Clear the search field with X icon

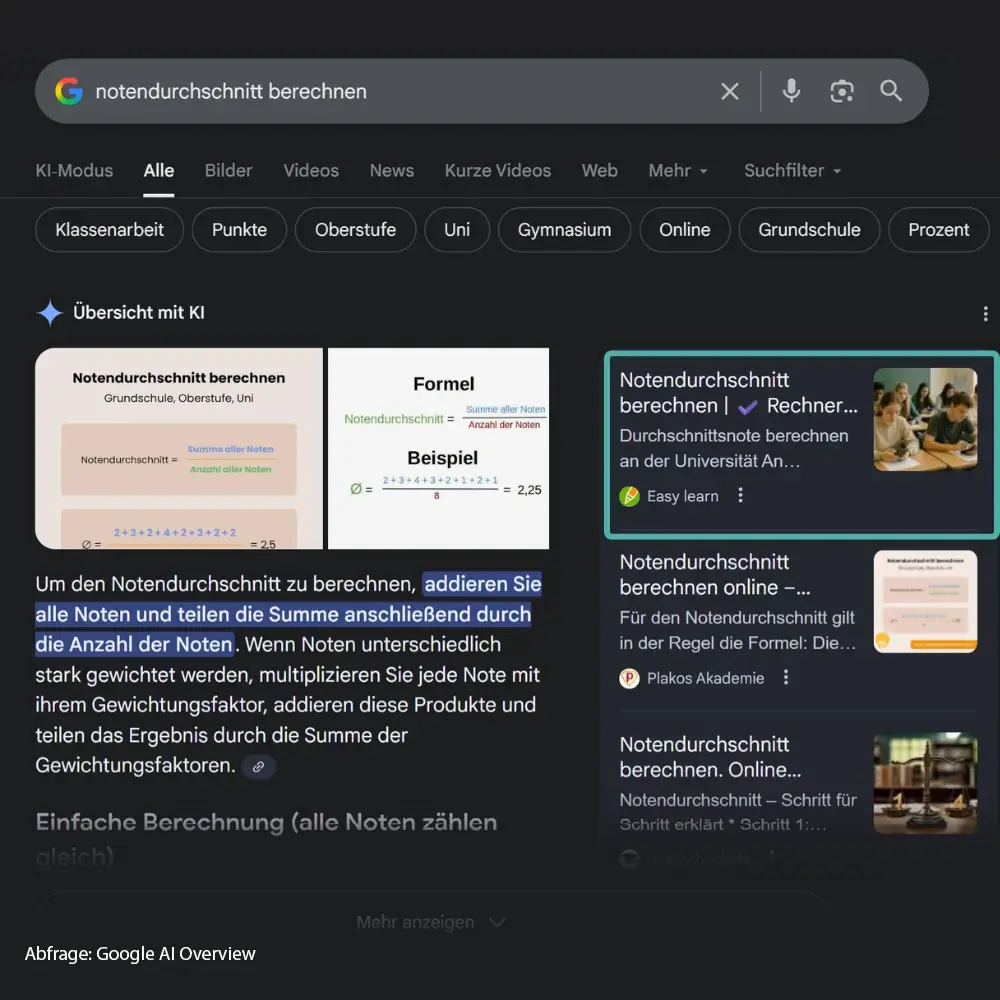point(730,92)
